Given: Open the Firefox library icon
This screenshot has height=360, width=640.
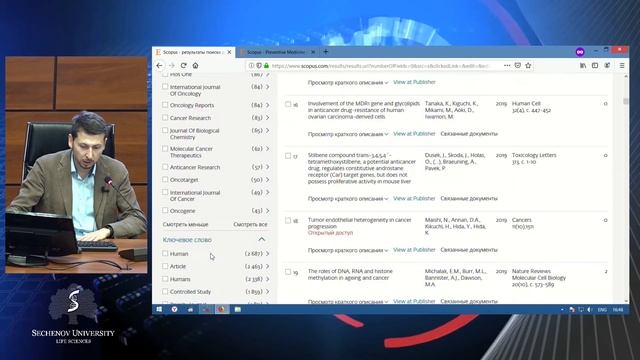Looking at the screenshot, I should [x=583, y=65].
